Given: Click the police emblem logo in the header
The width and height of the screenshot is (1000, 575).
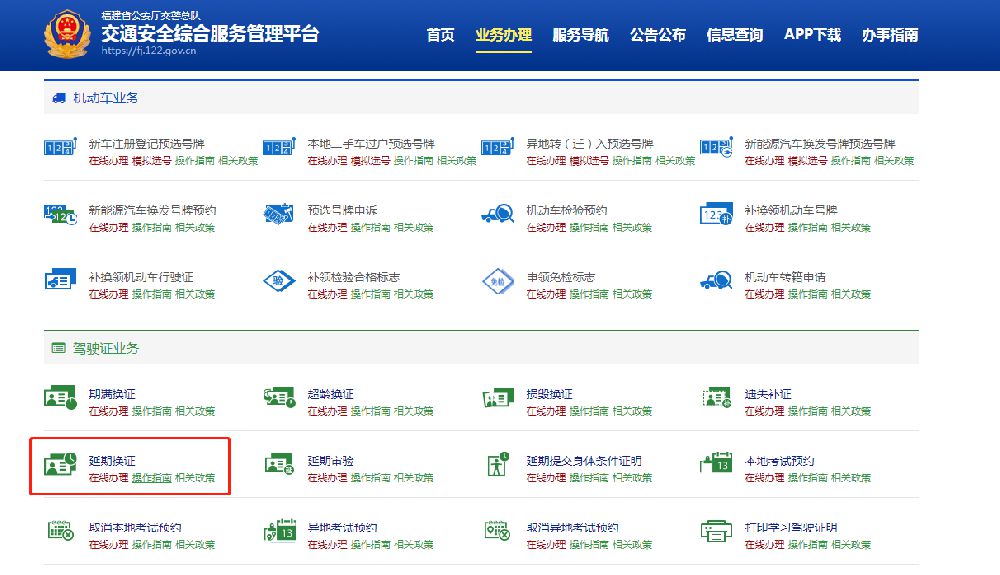Looking at the screenshot, I should tap(66, 34).
